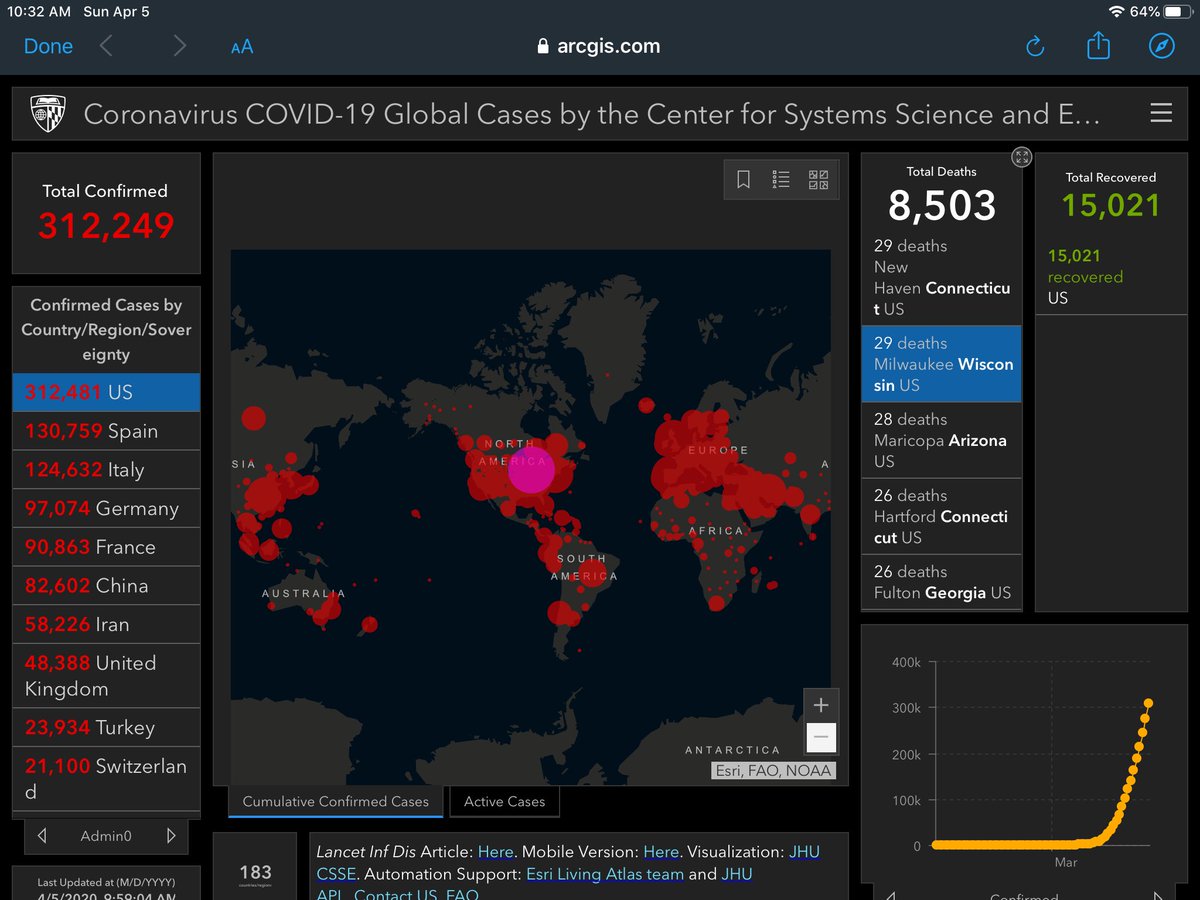Select Germany in the country list
The image size is (1200, 900).
pyautogui.click(x=106, y=508)
